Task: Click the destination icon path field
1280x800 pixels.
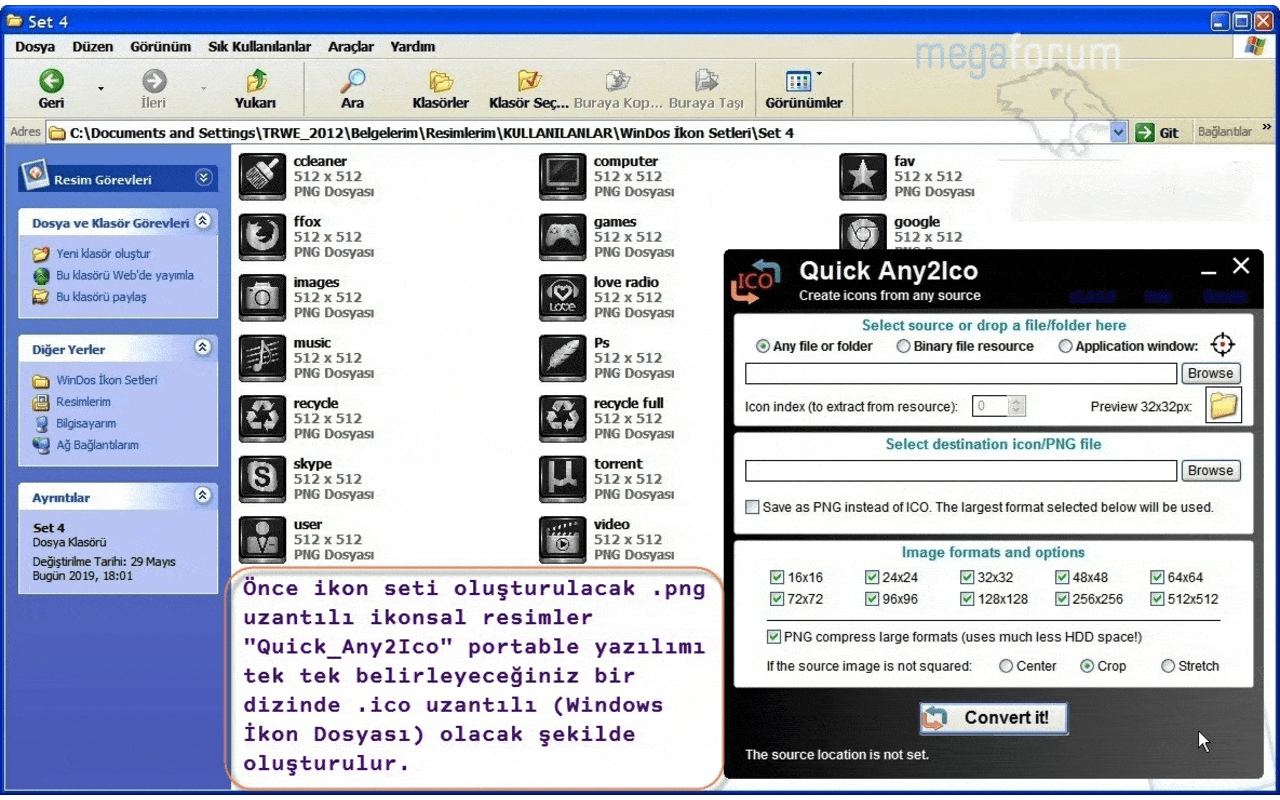Action: pyautogui.click(x=961, y=470)
